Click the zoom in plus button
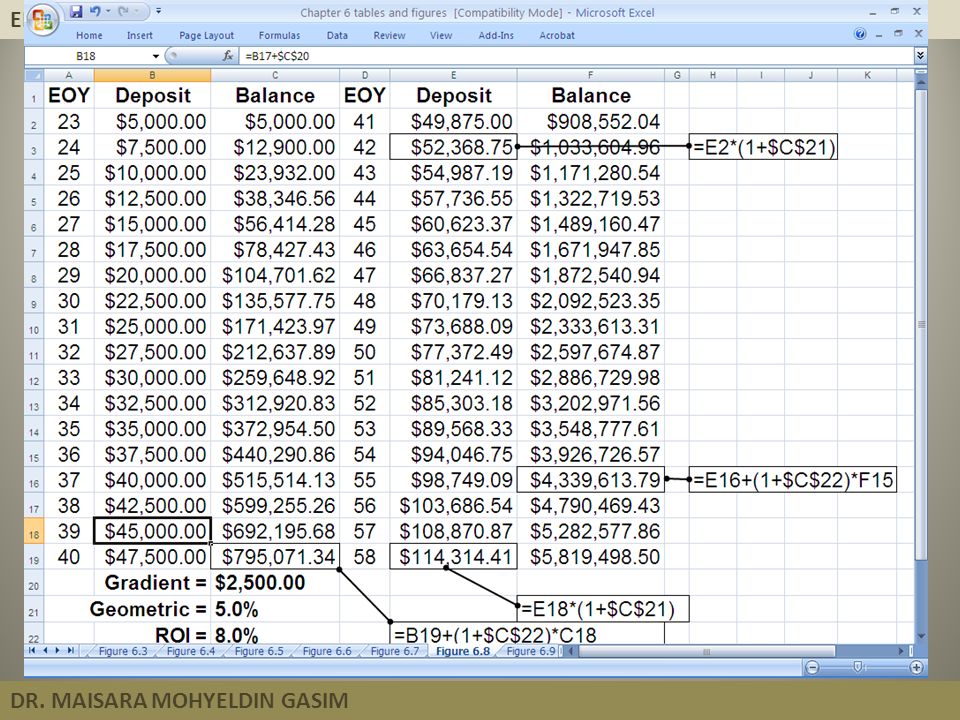 tap(916, 667)
